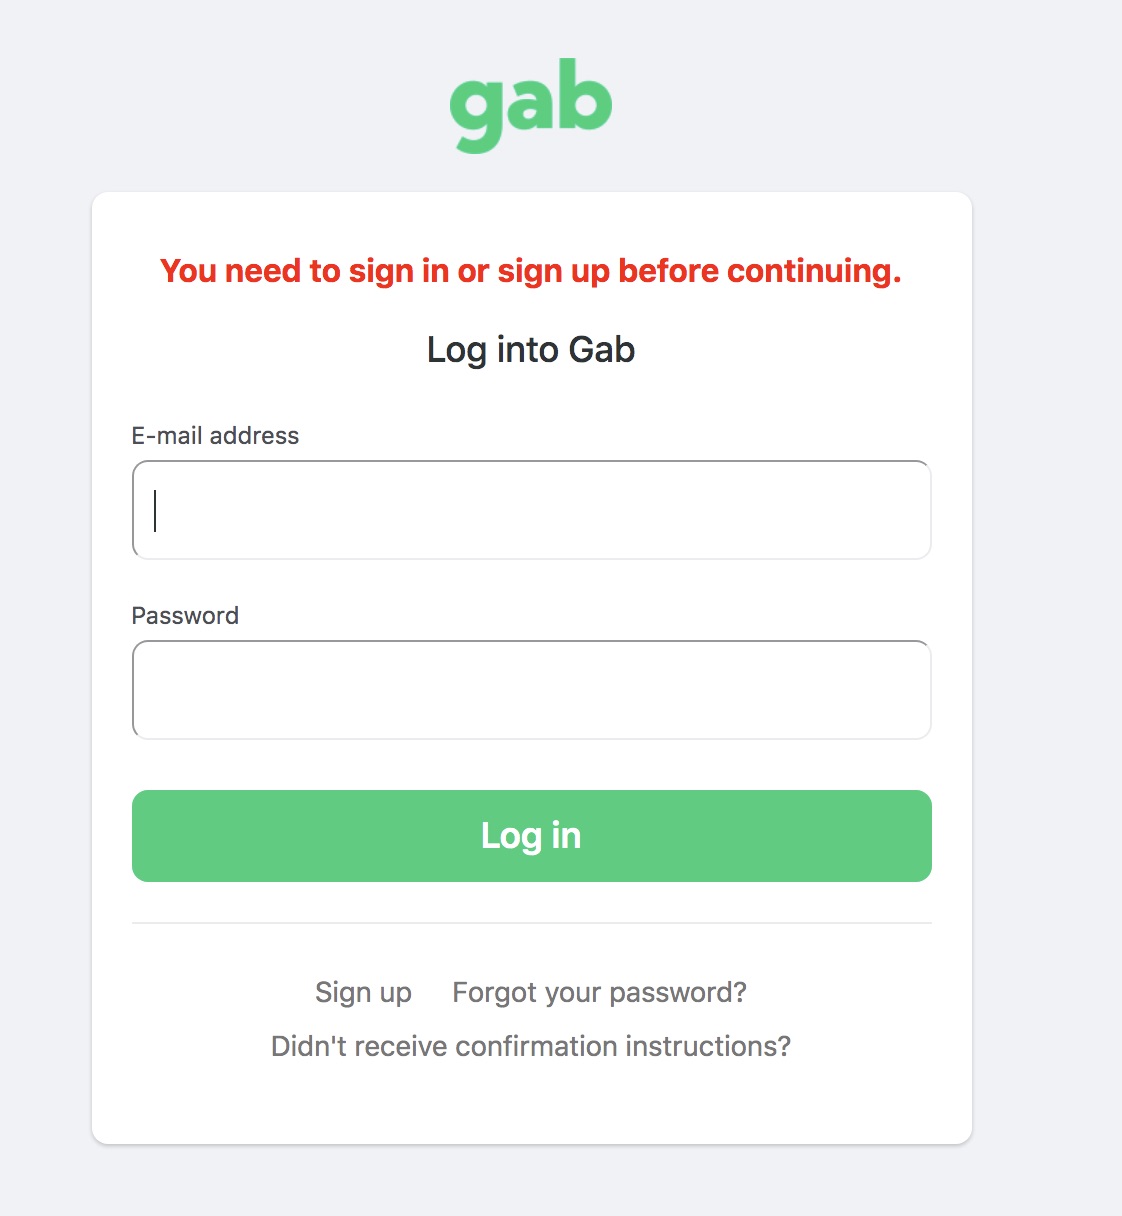Click the Password field label
The height and width of the screenshot is (1216, 1122).
(185, 616)
